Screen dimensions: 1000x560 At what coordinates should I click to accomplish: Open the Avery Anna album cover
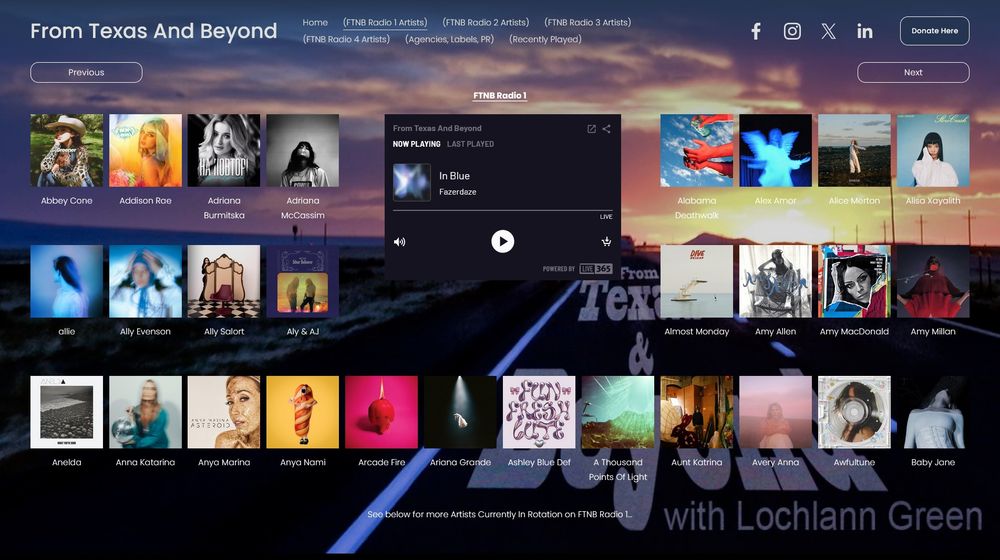tap(776, 412)
